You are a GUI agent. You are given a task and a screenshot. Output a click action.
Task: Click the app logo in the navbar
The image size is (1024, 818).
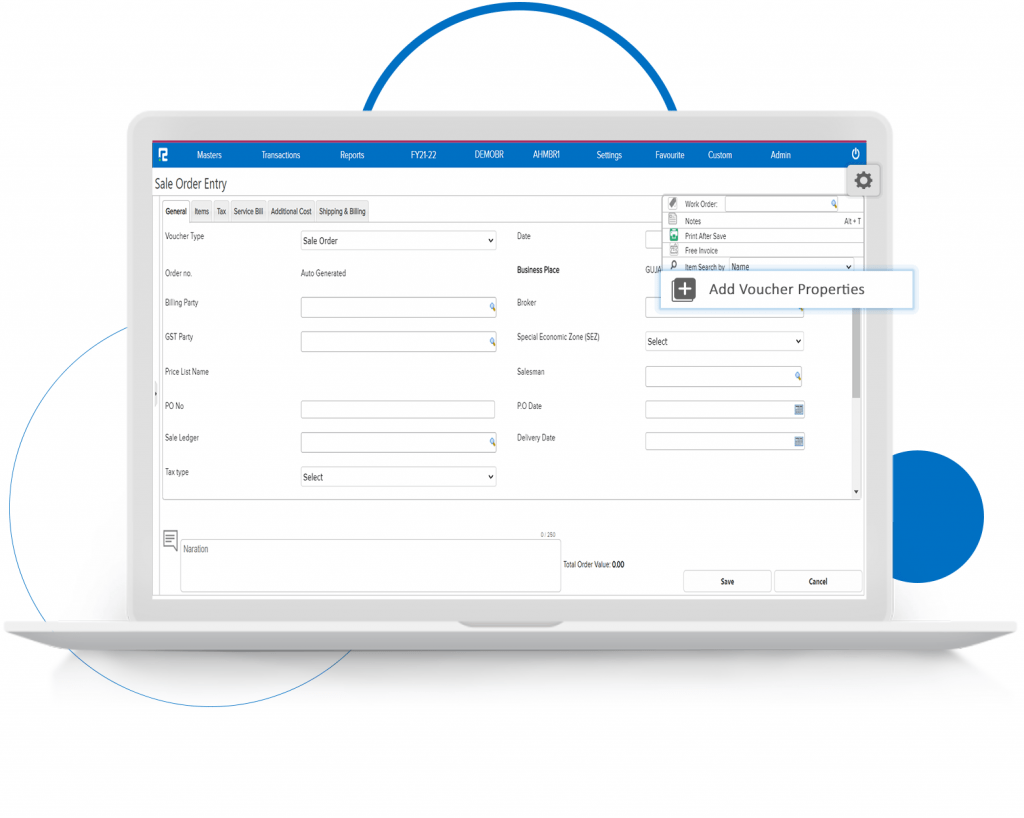coord(163,155)
